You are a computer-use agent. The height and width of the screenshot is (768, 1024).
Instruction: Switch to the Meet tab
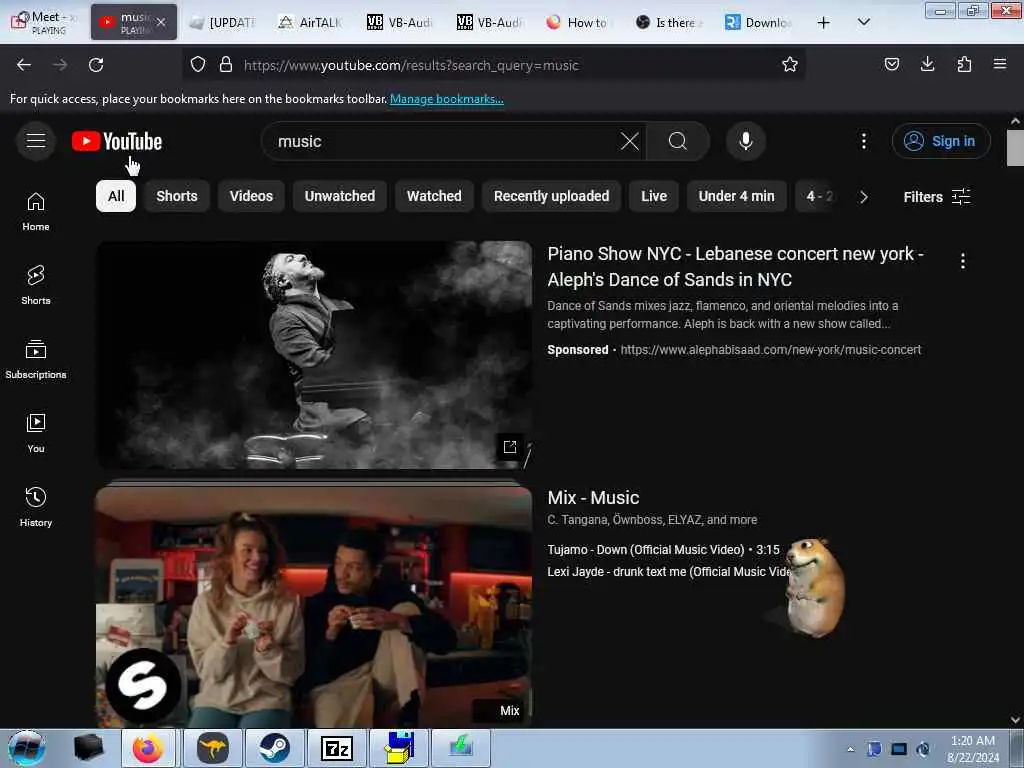pos(43,22)
